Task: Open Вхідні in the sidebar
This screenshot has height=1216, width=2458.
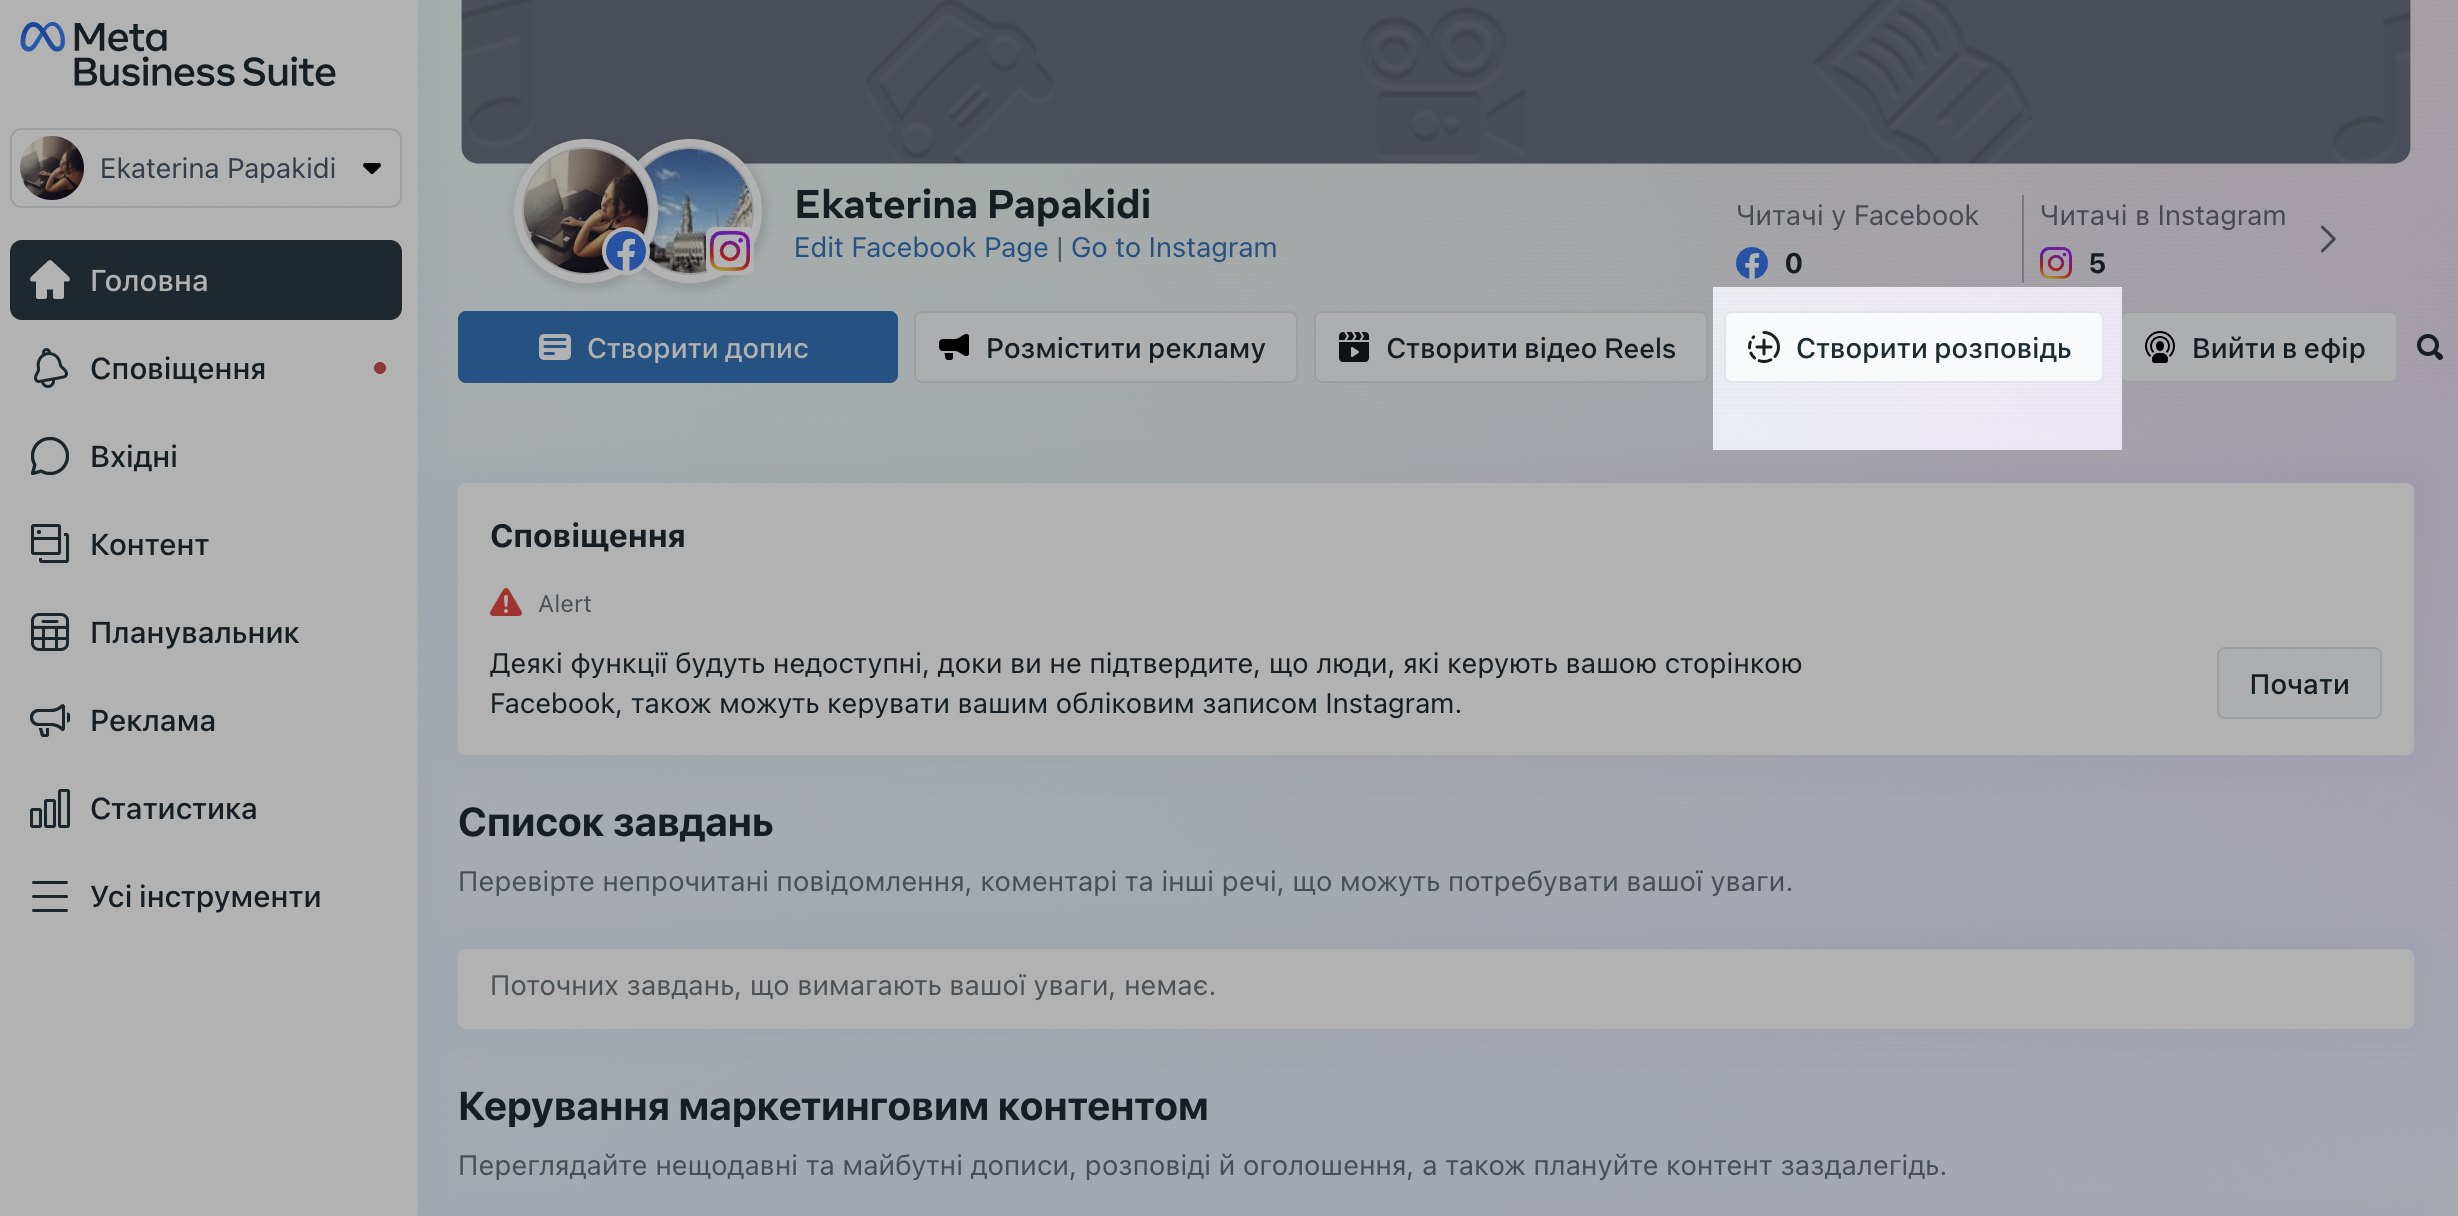Action: coord(206,456)
